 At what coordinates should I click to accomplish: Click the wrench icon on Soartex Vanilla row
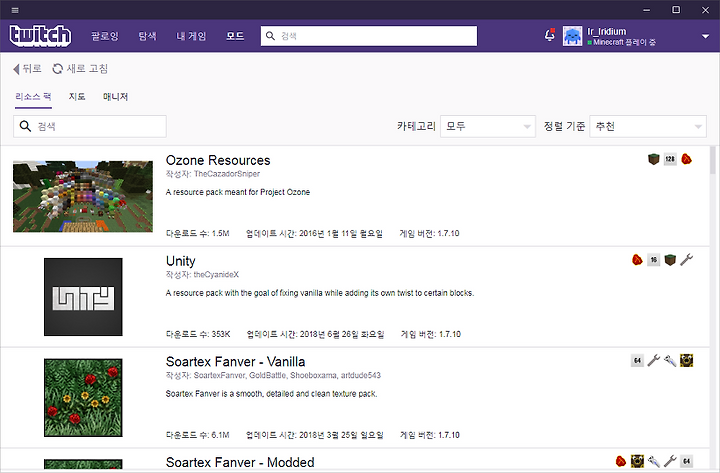pyautogui.click(x=653, y=360)
